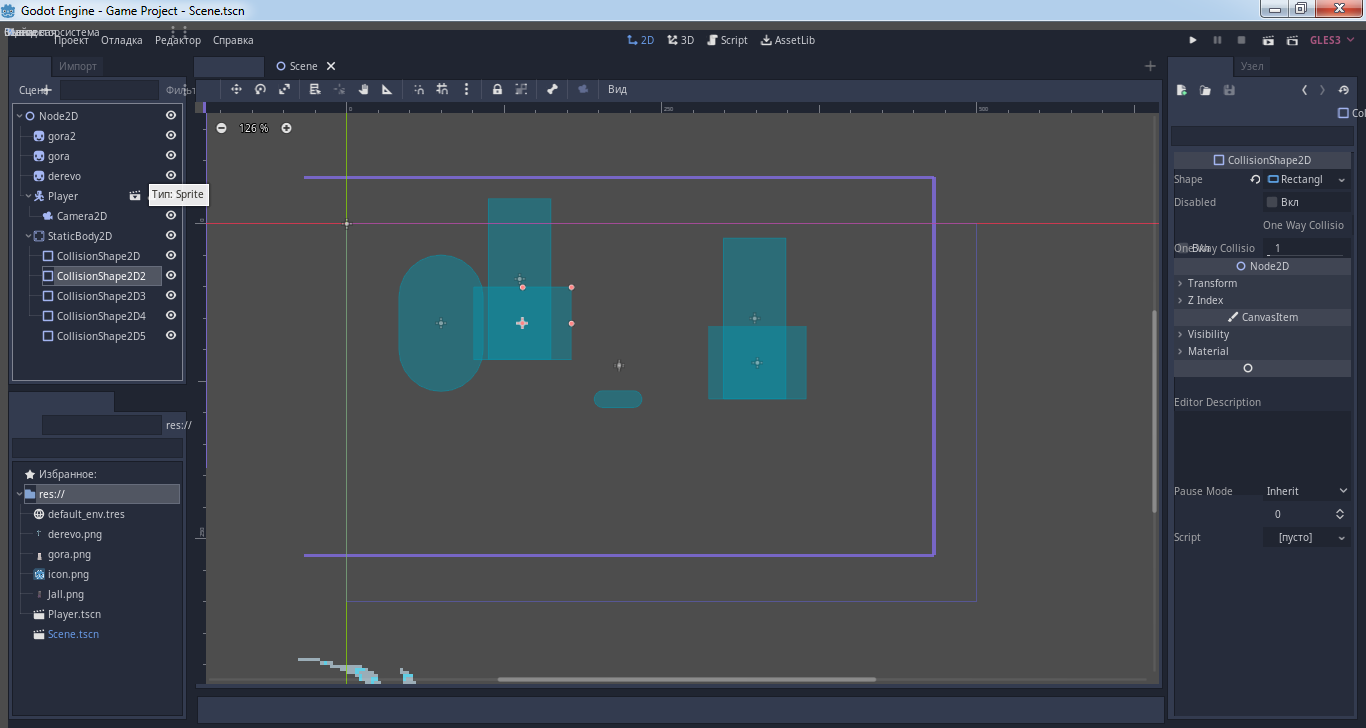Open the Pause Mode dropdown set to Inherit
The height and width of the screenshot is (728, 1366).
1306,490
